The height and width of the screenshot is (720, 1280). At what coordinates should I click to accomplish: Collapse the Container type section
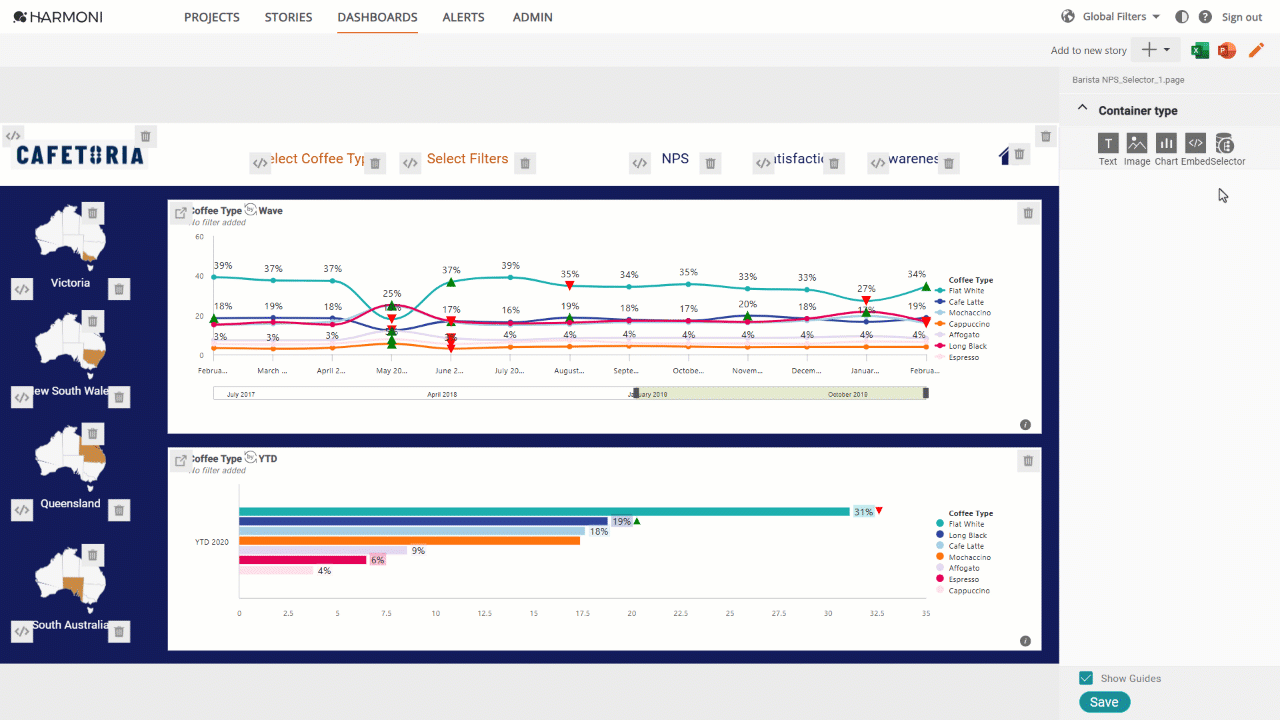click(1082, 109)
